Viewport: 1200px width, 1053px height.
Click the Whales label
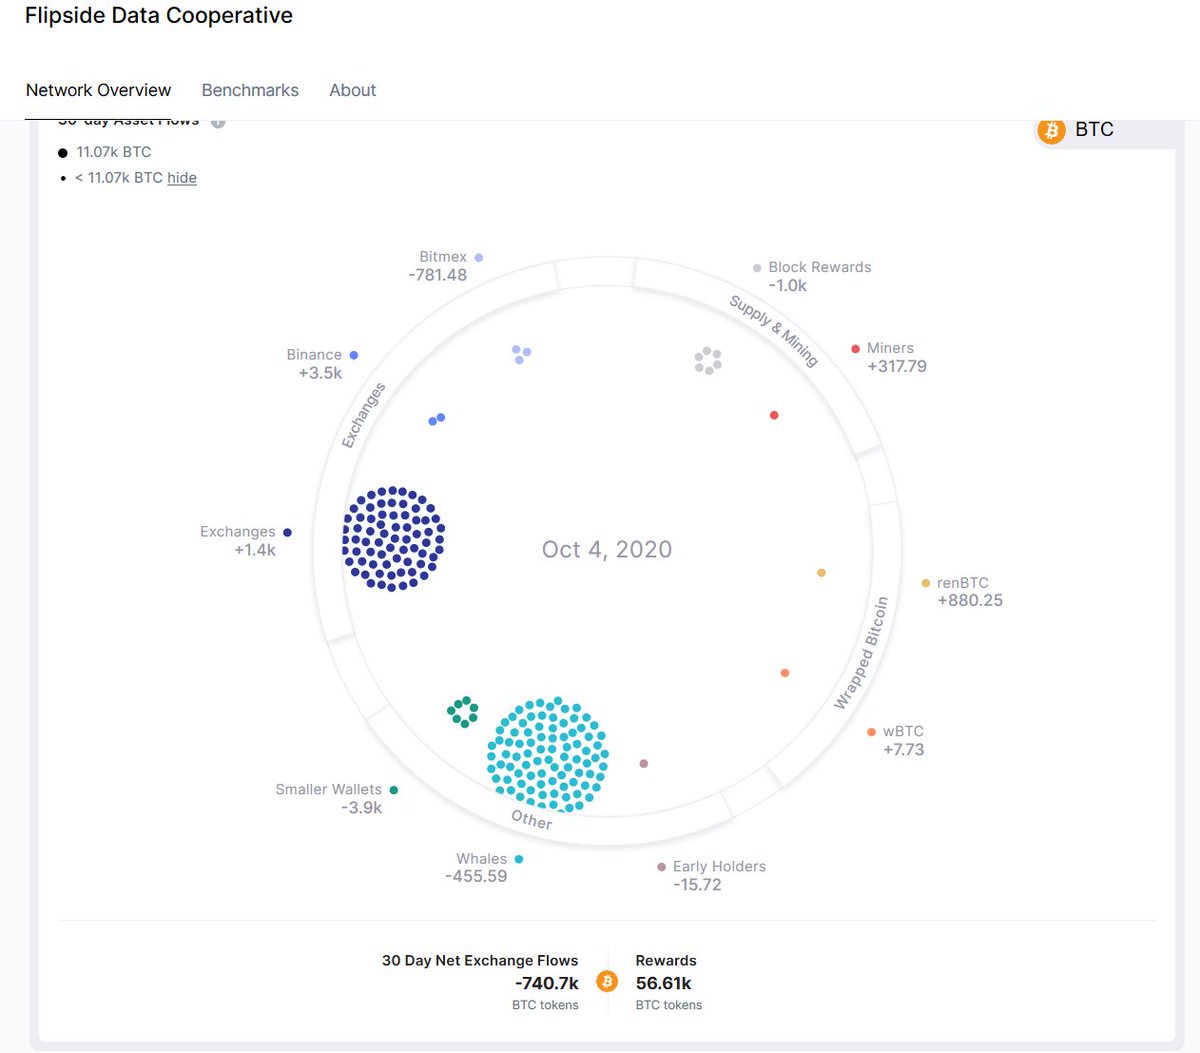coord(482,859)
